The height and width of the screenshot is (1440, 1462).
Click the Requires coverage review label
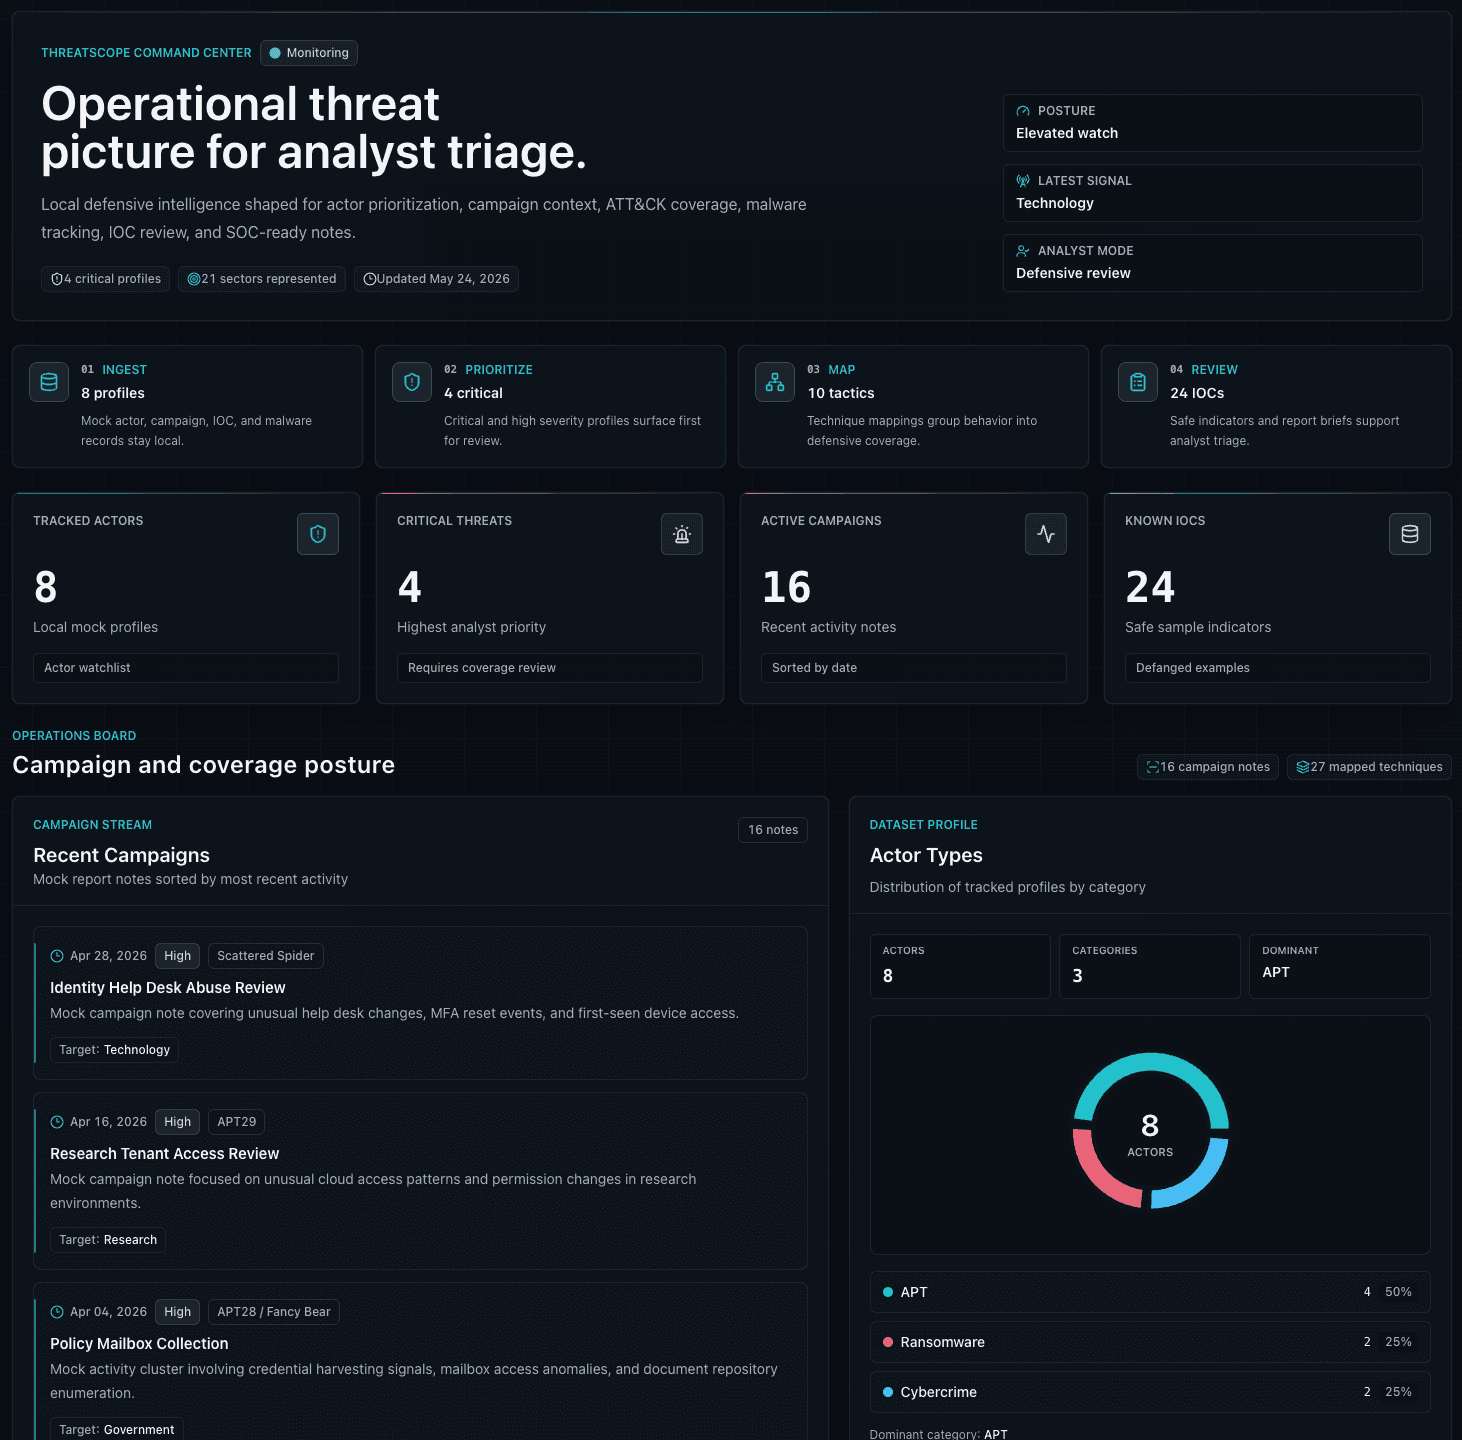550,668
